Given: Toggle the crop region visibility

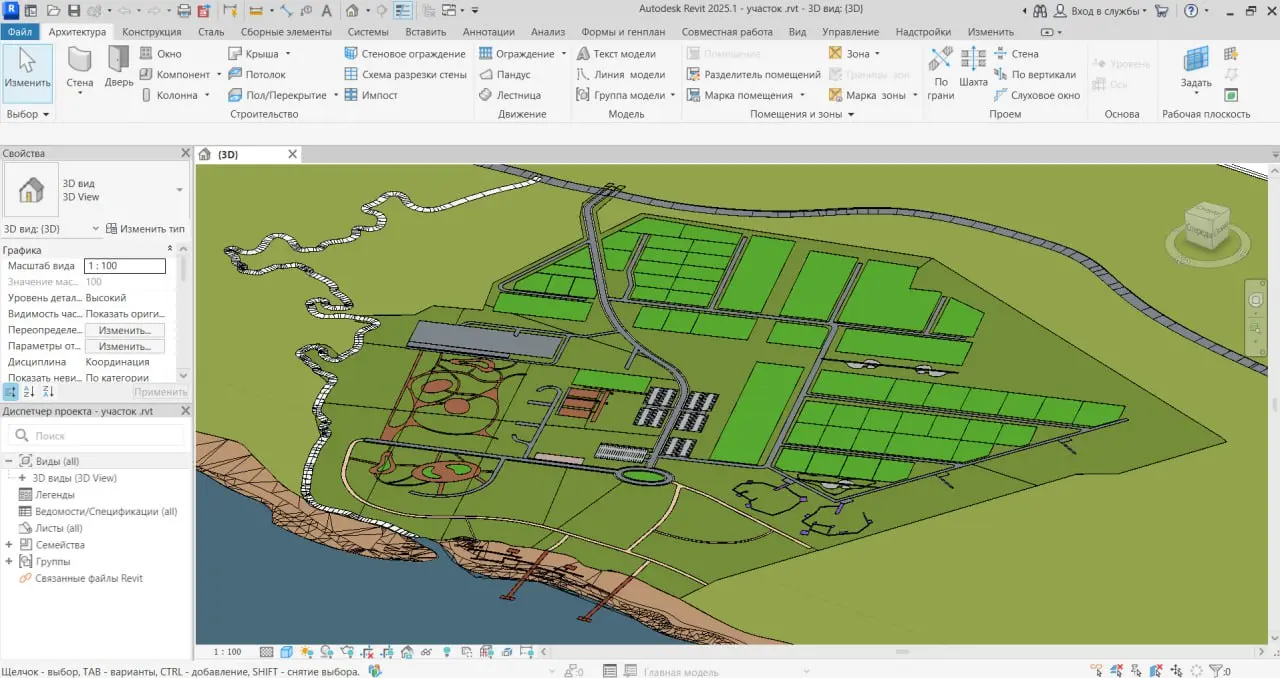Looking at the screenshot, I should click(x=389, y=651).
